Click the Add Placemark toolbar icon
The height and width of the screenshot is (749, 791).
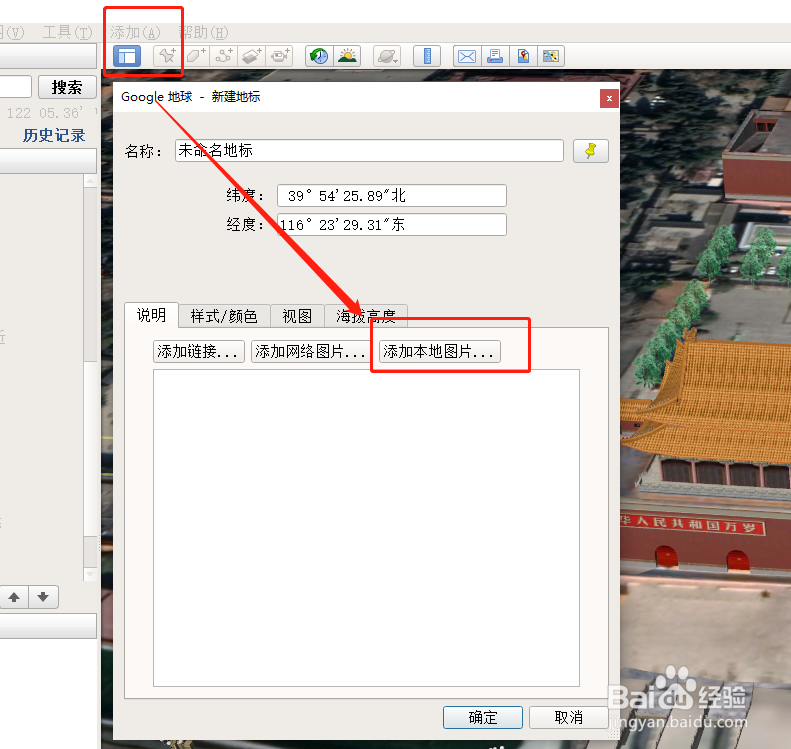click(167, 56)
